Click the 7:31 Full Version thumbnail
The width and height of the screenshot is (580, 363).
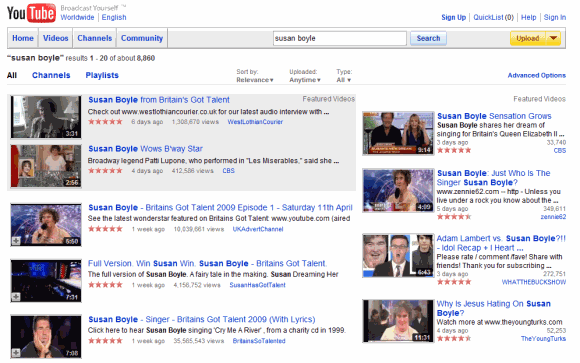pyautogui.click(x=46, y=280)
